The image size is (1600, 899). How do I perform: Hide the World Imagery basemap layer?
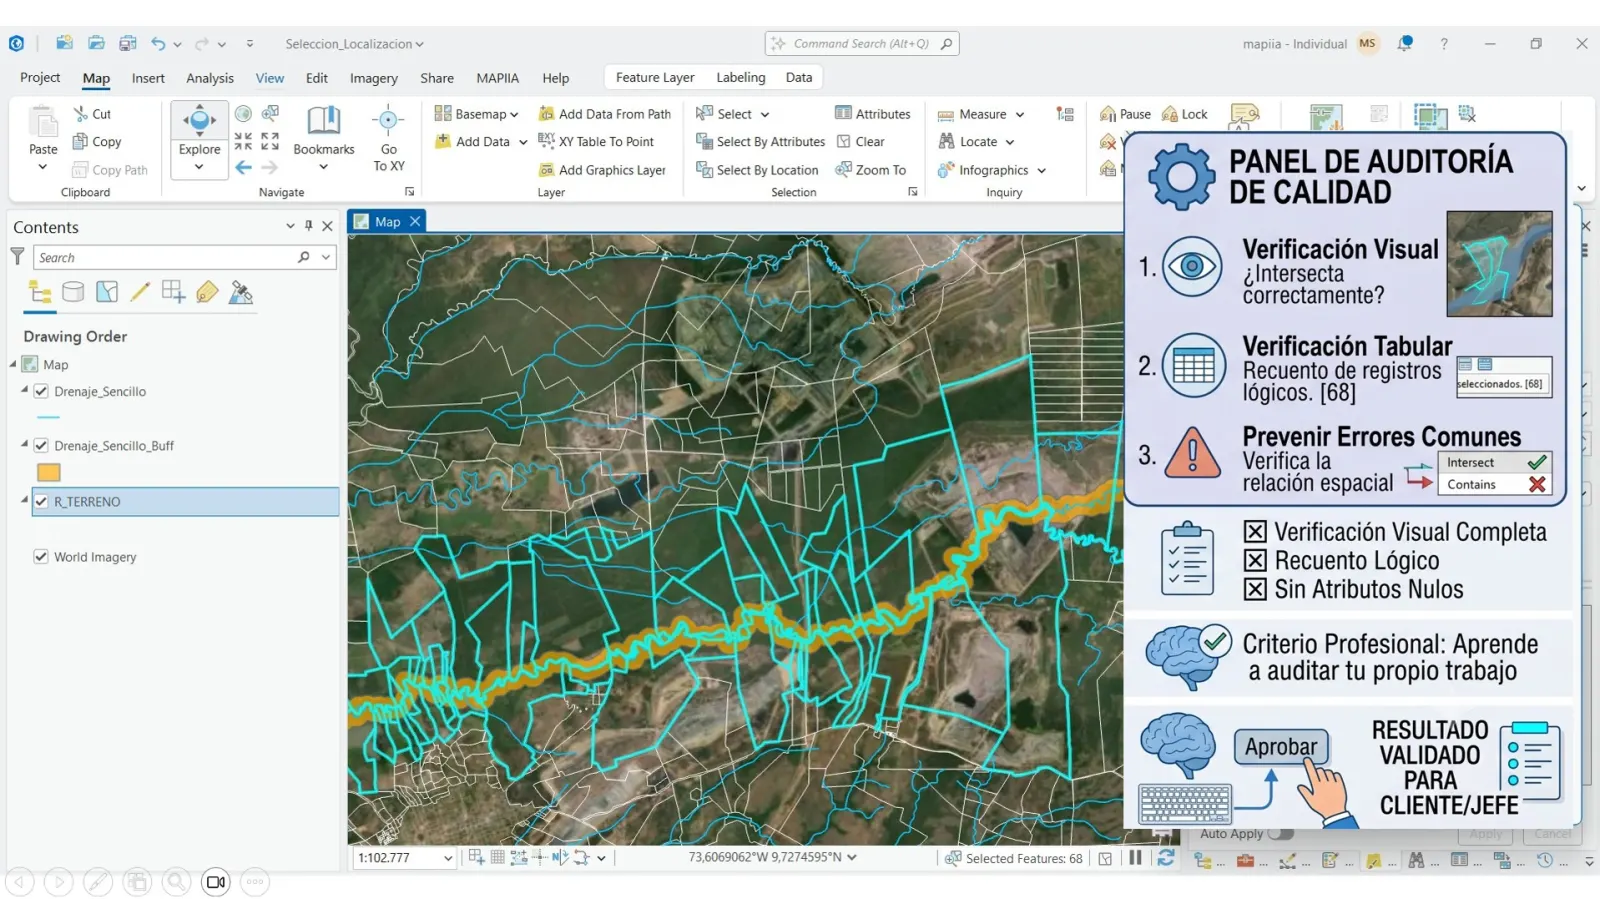tap(41, 557)
